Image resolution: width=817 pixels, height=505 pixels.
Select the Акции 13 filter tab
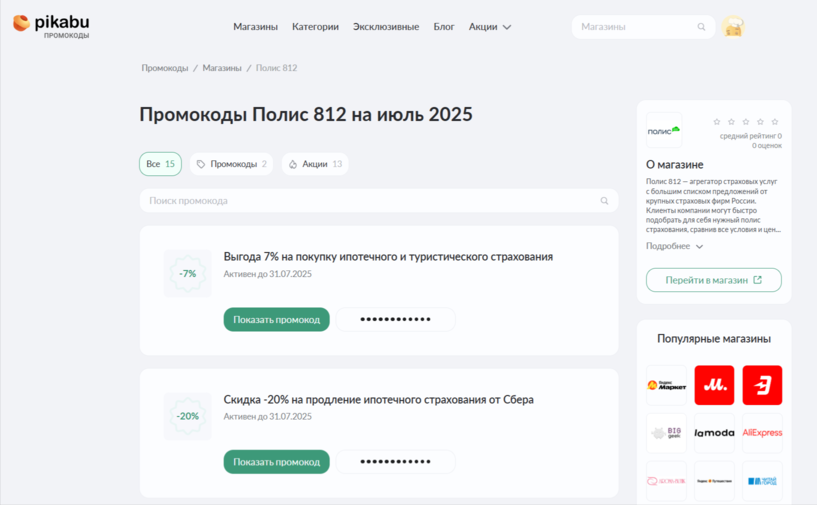click(315, 164)
